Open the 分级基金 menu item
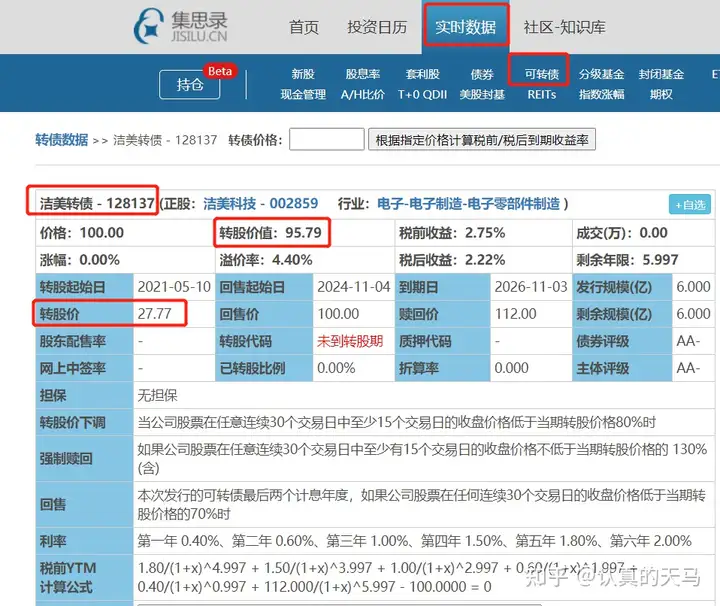 pyautogui.click(x=602, y=74)
